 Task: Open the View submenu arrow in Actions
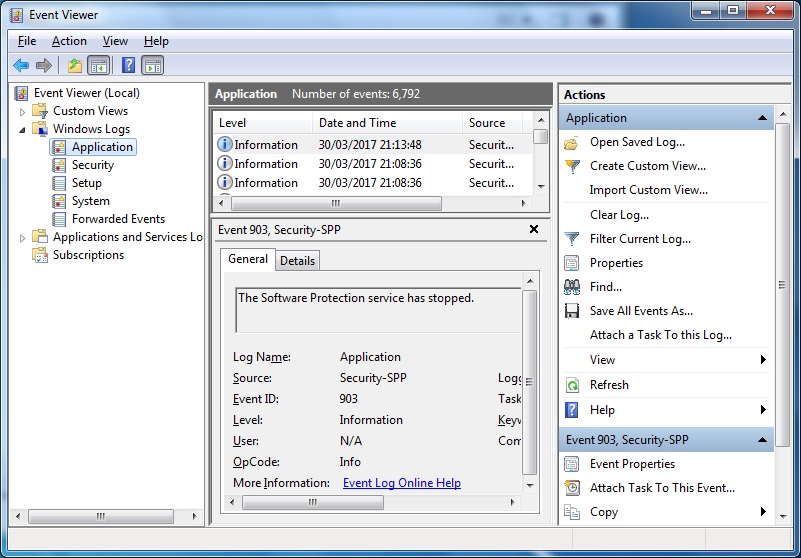(763, 360)
